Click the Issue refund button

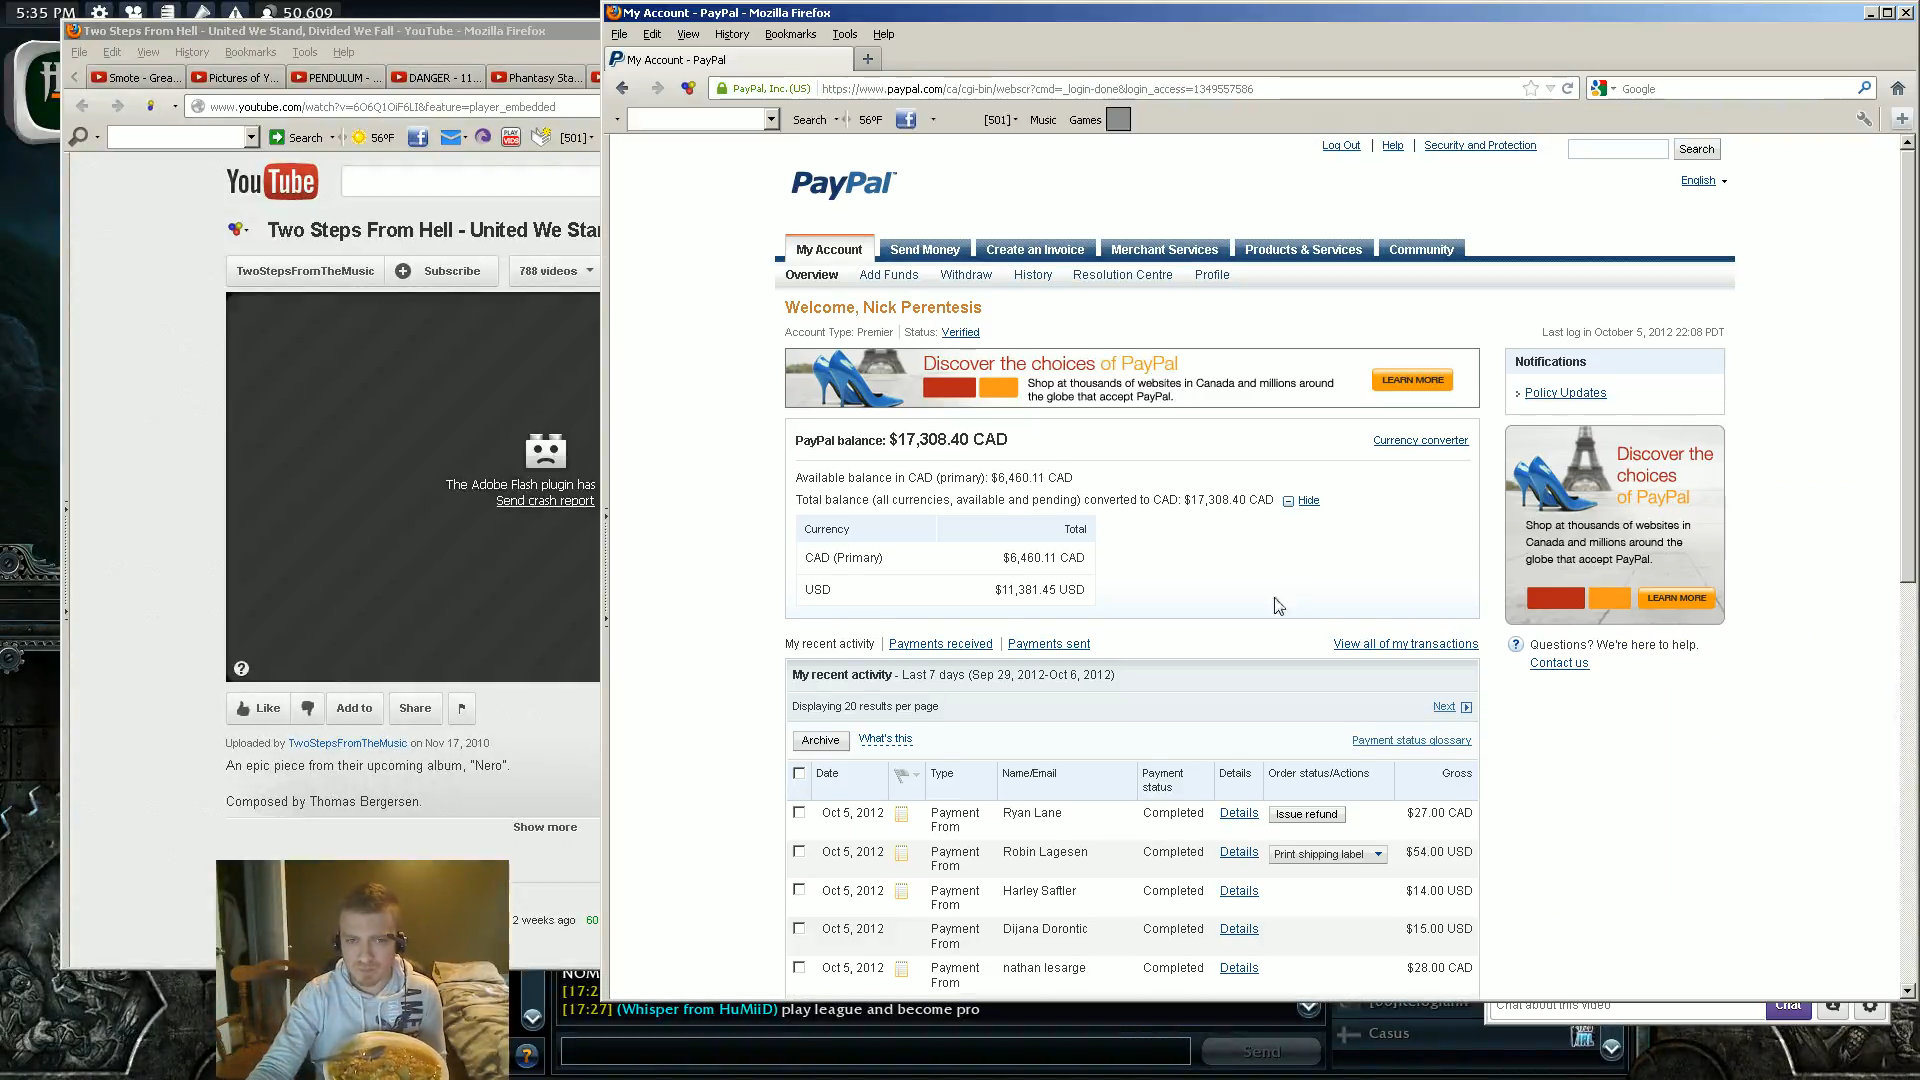[1306, 814]
